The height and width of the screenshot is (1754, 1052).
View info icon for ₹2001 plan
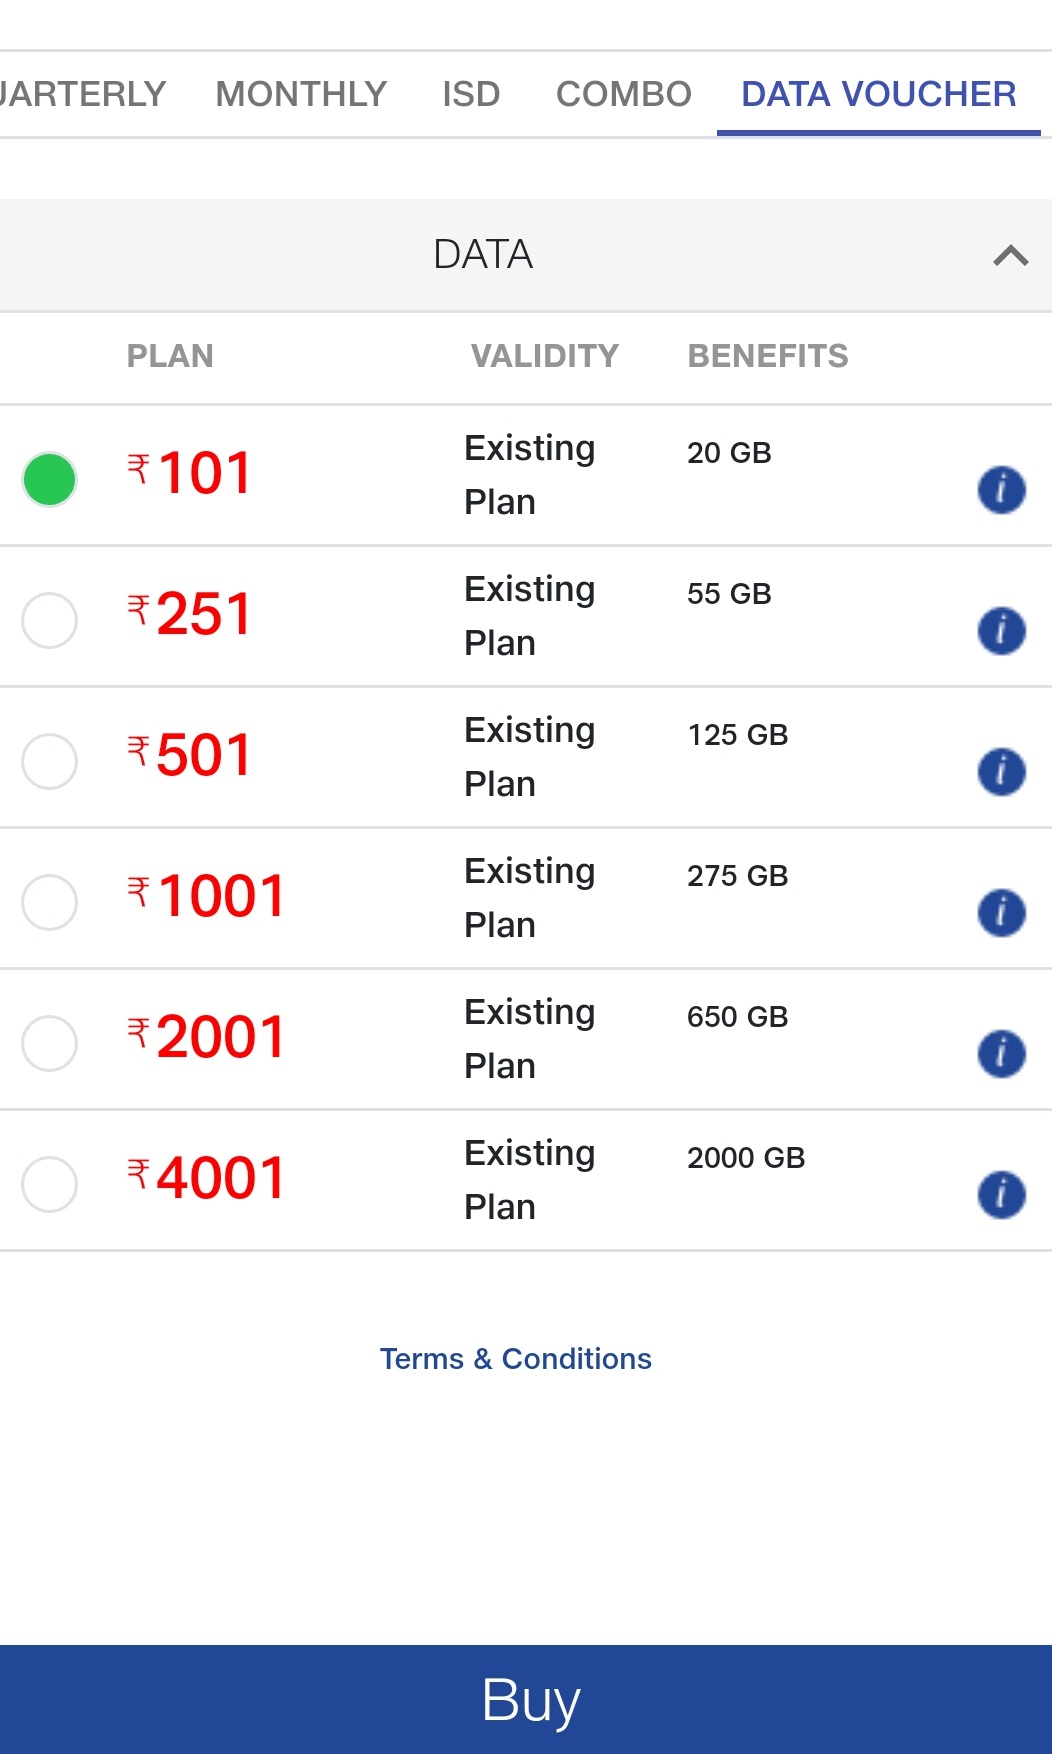point(1001,1054)
